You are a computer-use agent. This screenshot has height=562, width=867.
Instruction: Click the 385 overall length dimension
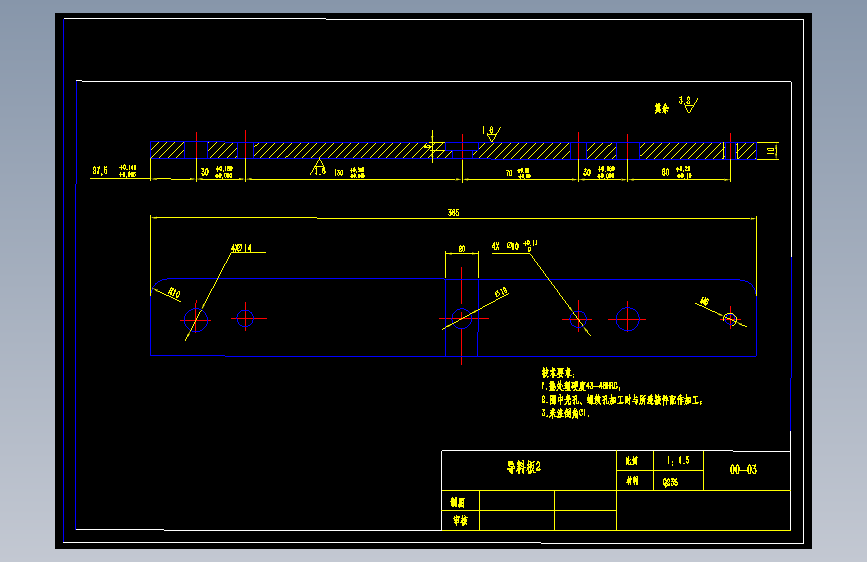click(453, 212)
